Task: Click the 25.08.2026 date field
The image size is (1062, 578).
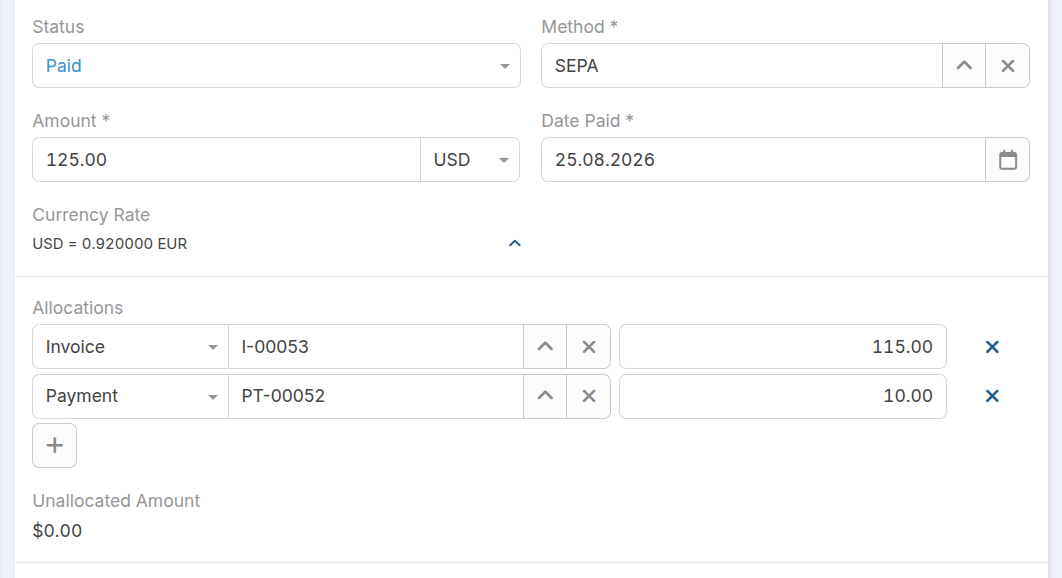Action: click(x=763, y=160)
